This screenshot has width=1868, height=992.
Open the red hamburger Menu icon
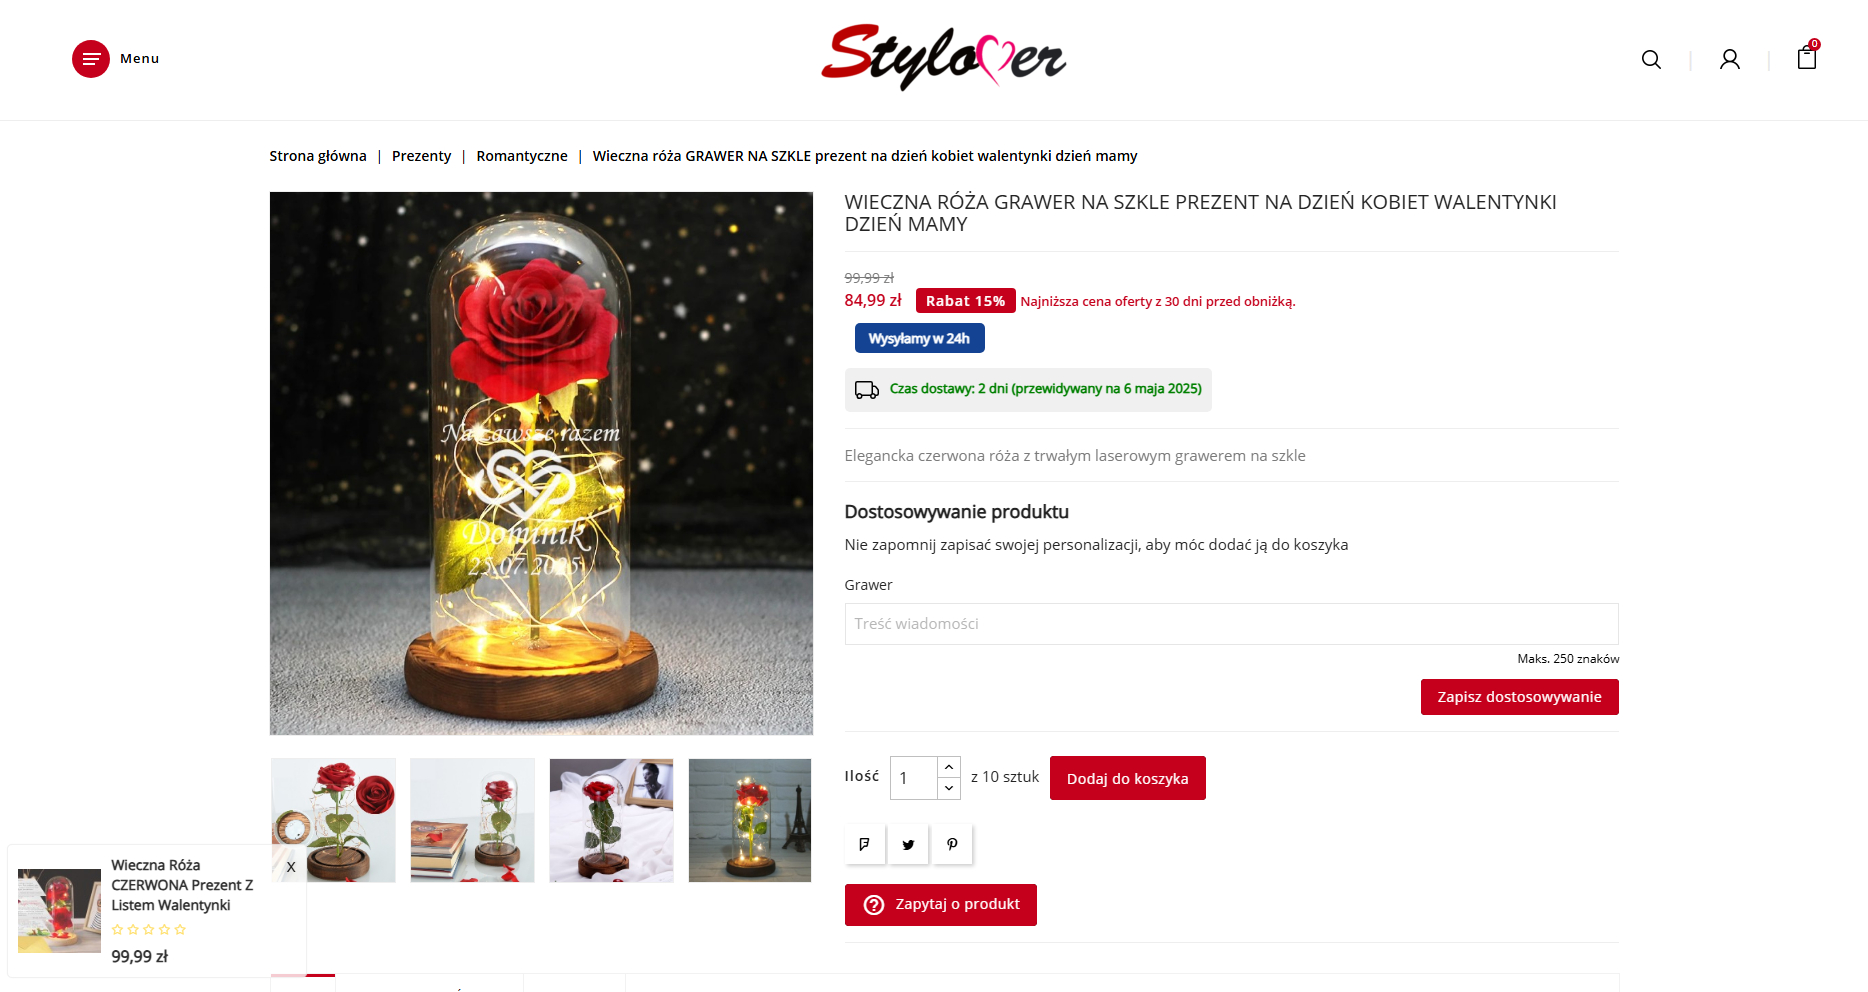(91, 59)
